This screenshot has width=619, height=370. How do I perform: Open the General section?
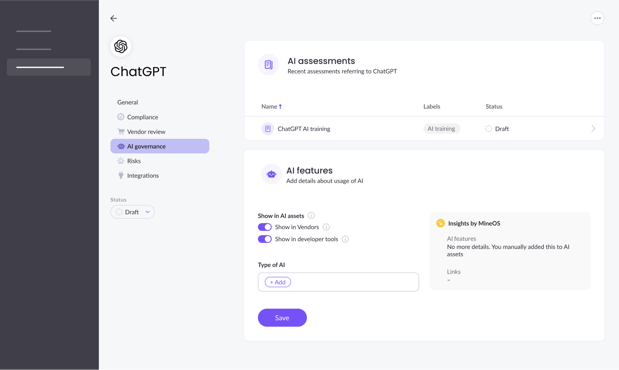coord(128,102)
